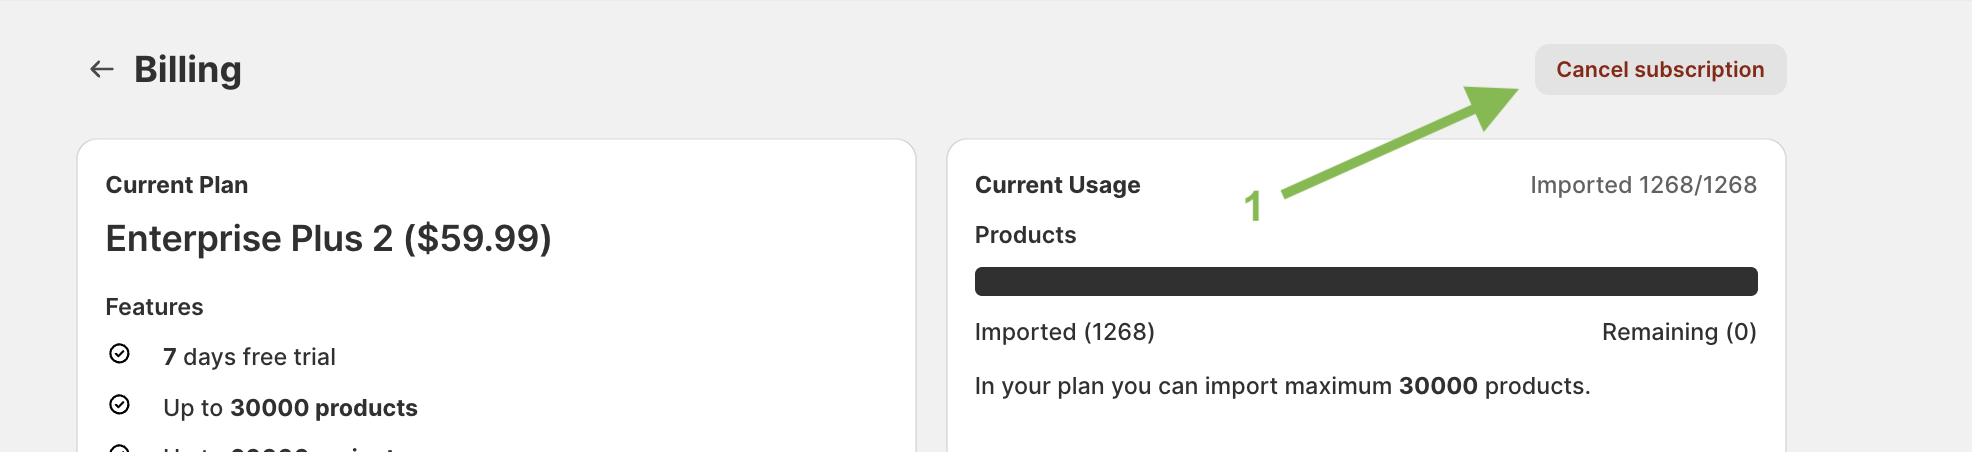This screenshot has height=452, width=1972.
Task: Click the Features subheading
Action: 155,307
